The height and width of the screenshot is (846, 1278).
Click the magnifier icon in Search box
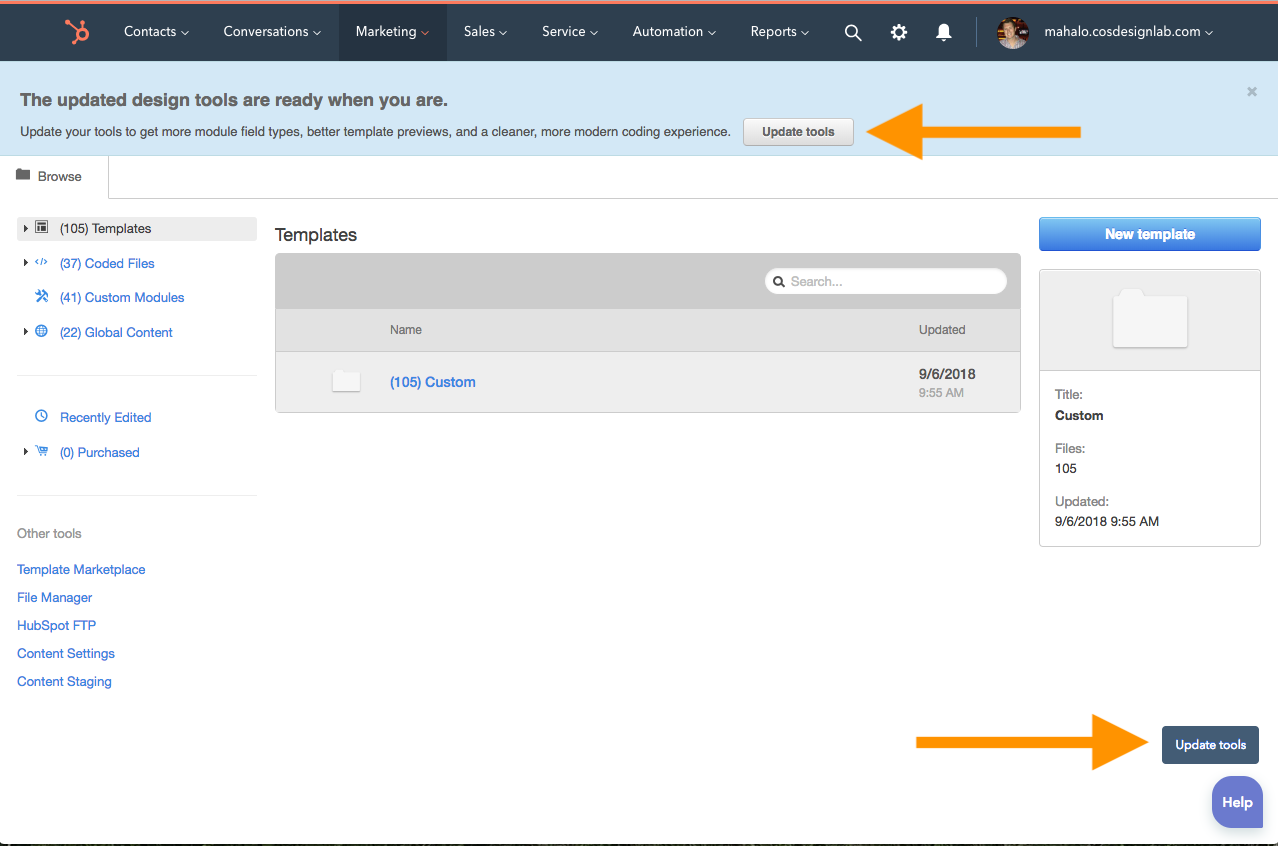tap(779, 282)
